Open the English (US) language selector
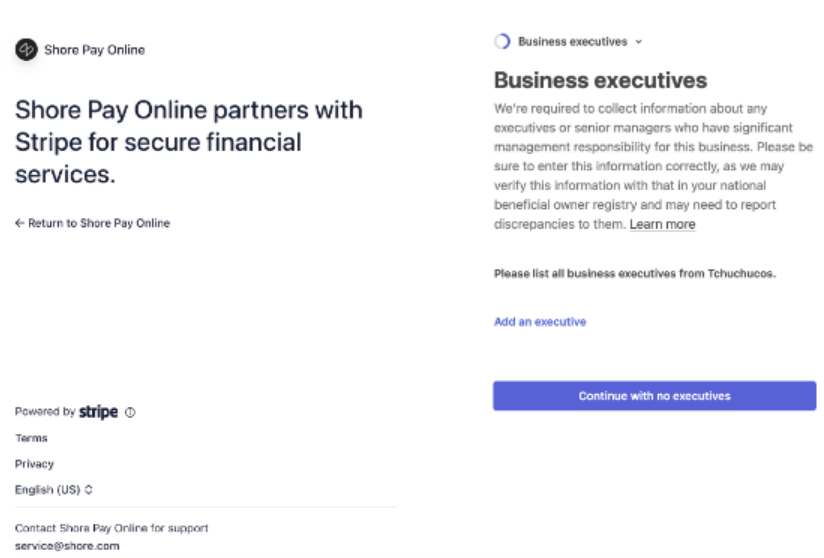Viewport: 824px width, 558px height. (48, 490)
